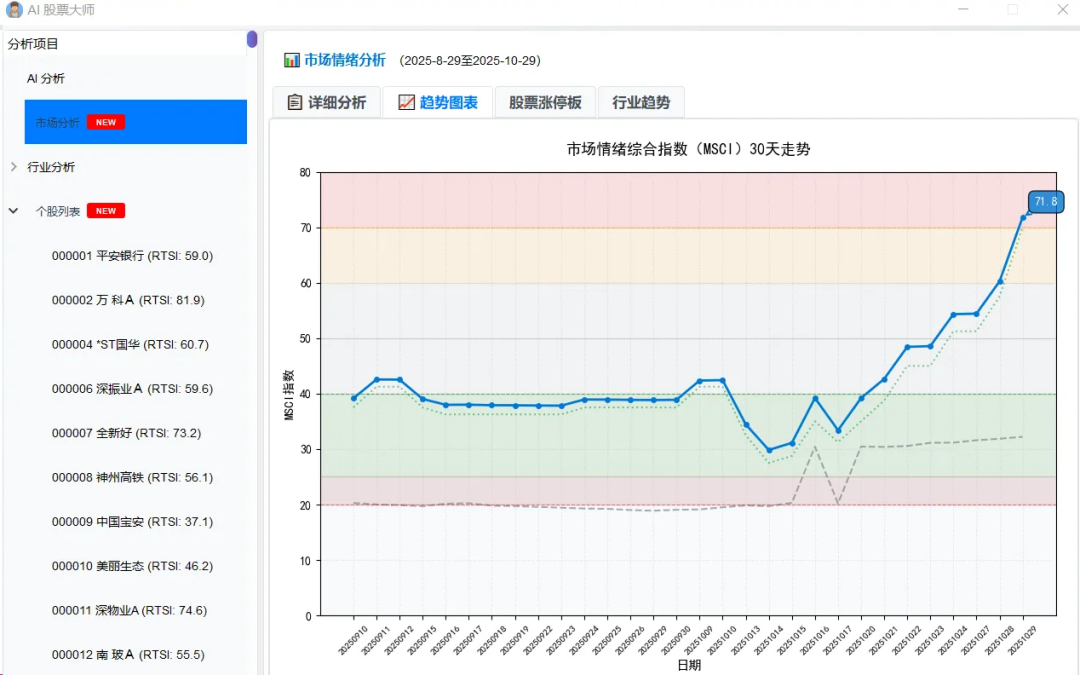This screenshot has width=1080, height=675.
Task: Expand the 行业分析 tree node
Action: [14, 167]
